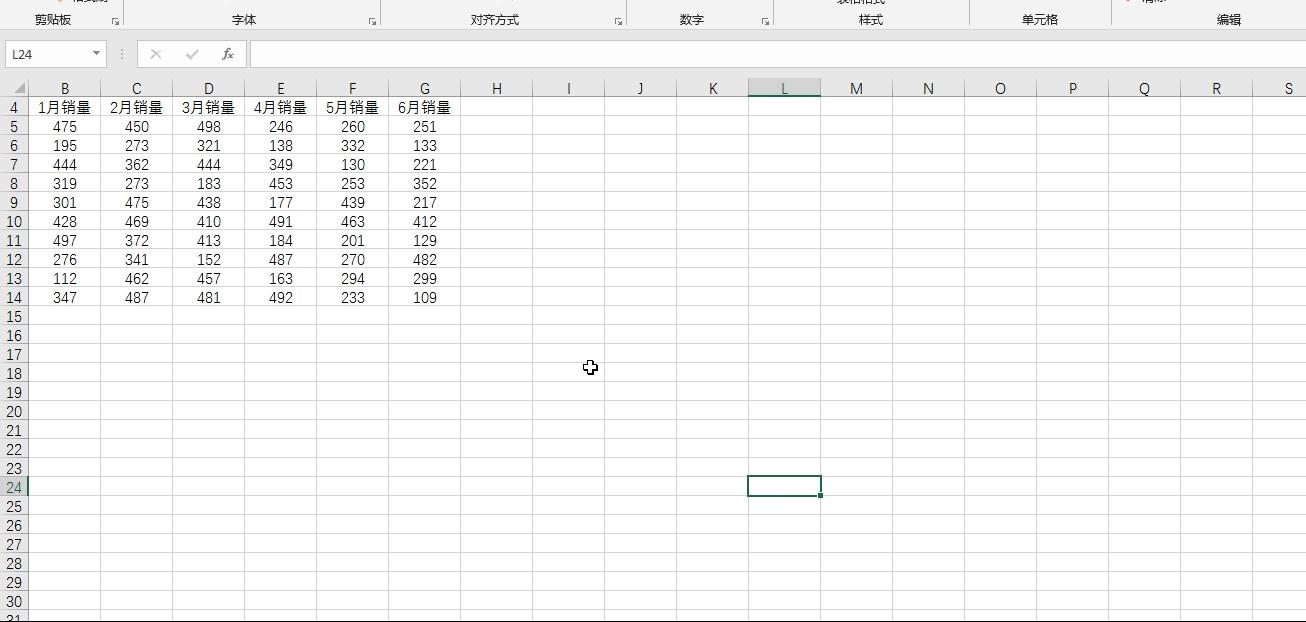Select the cell containing 475 in column B
1306x622 pixels.
tap(65, 127)
